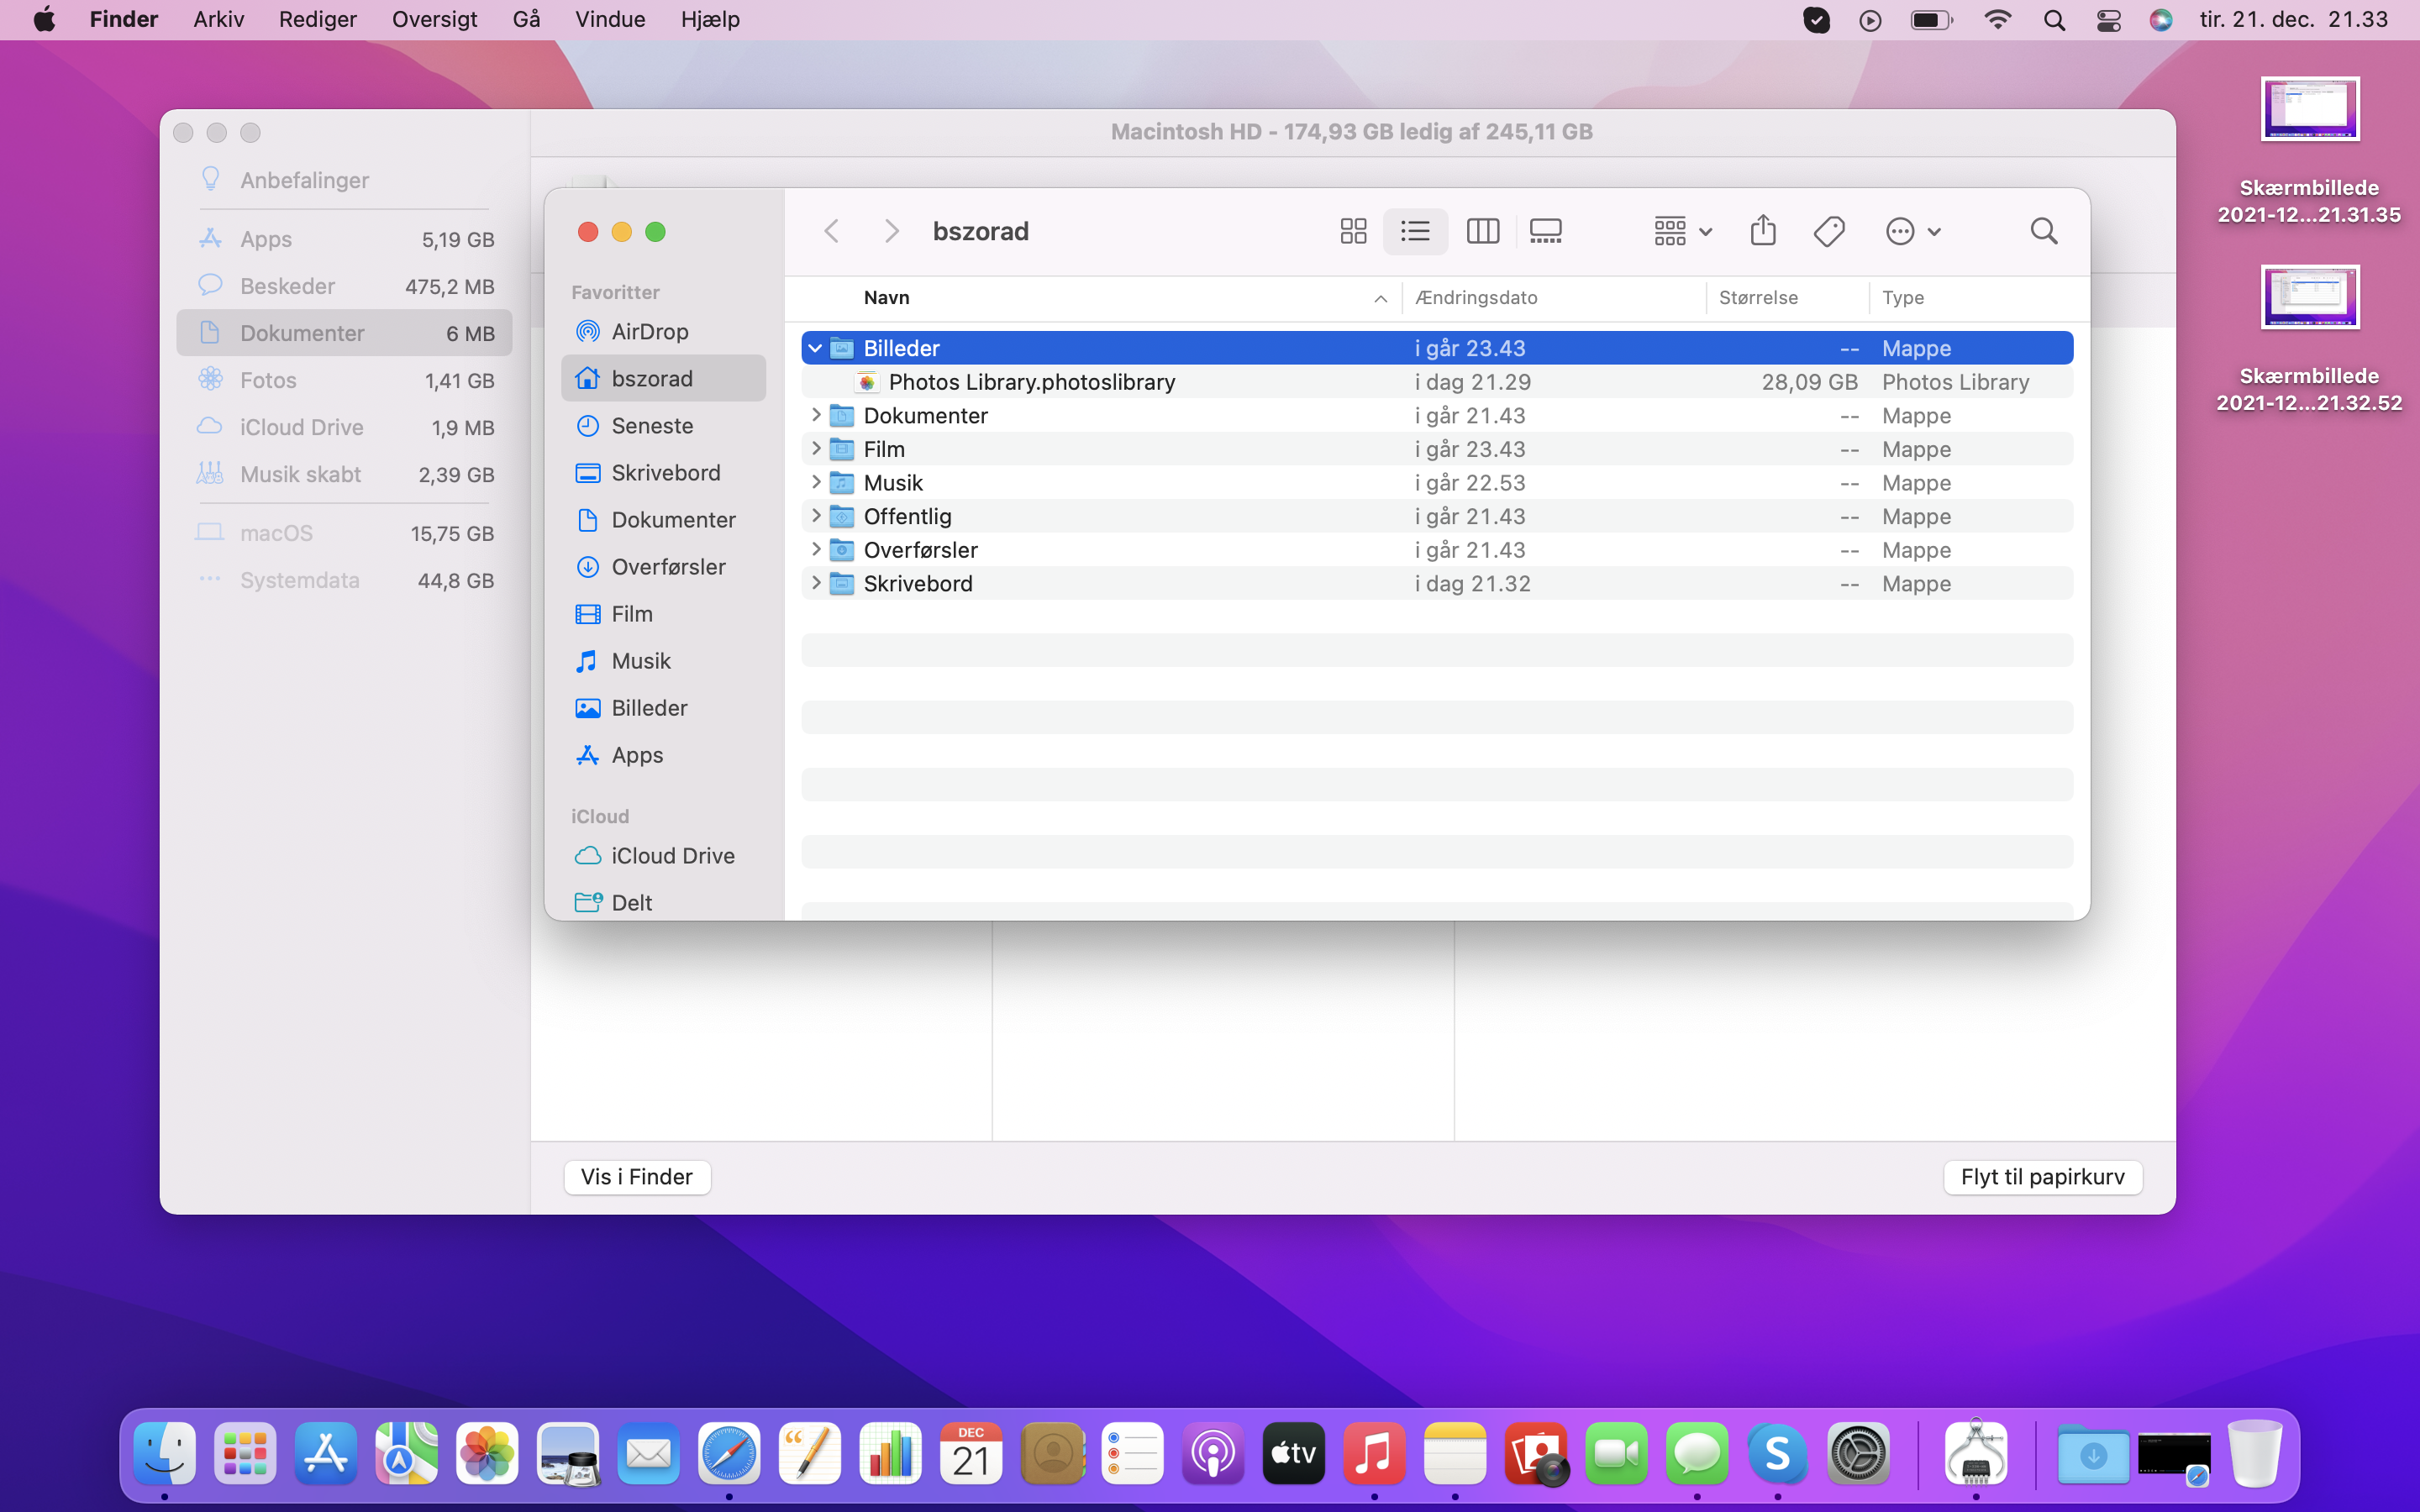The image size is (2420, 1512).
Task: Open the Arkiv menu
Action: tap(218, 20)
